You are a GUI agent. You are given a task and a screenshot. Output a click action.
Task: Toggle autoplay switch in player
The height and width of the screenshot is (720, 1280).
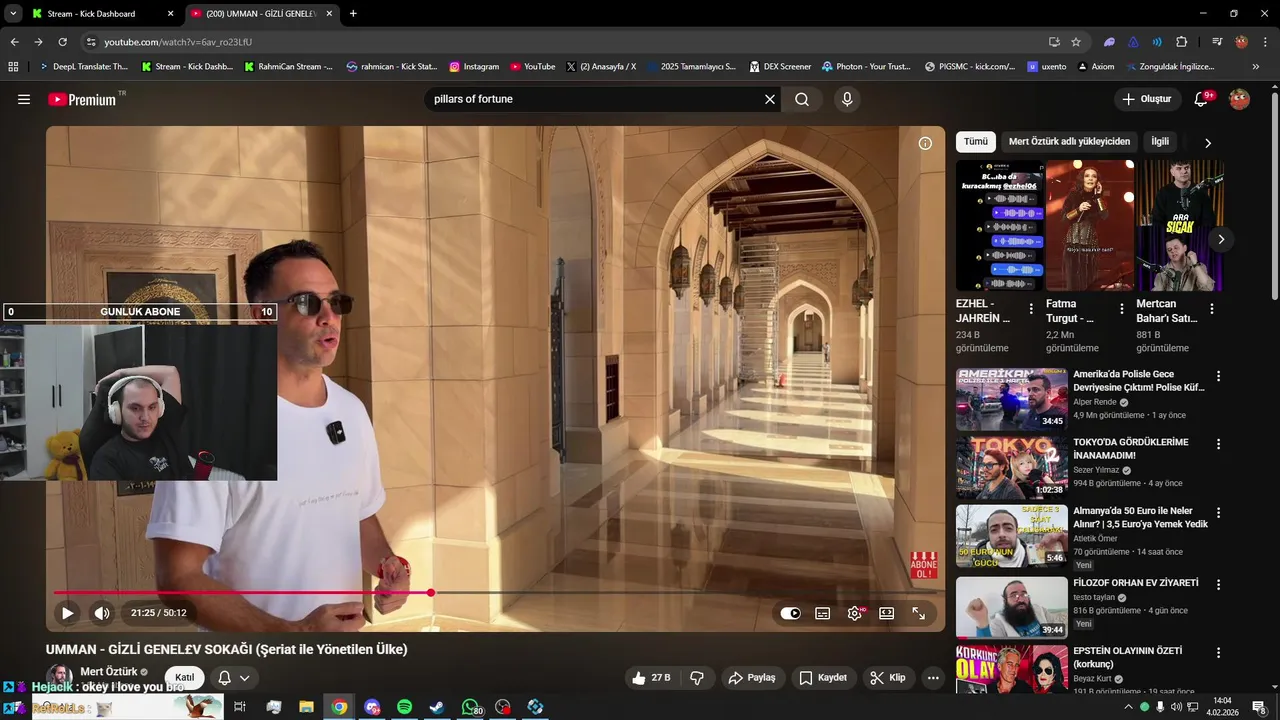[791, 613]
